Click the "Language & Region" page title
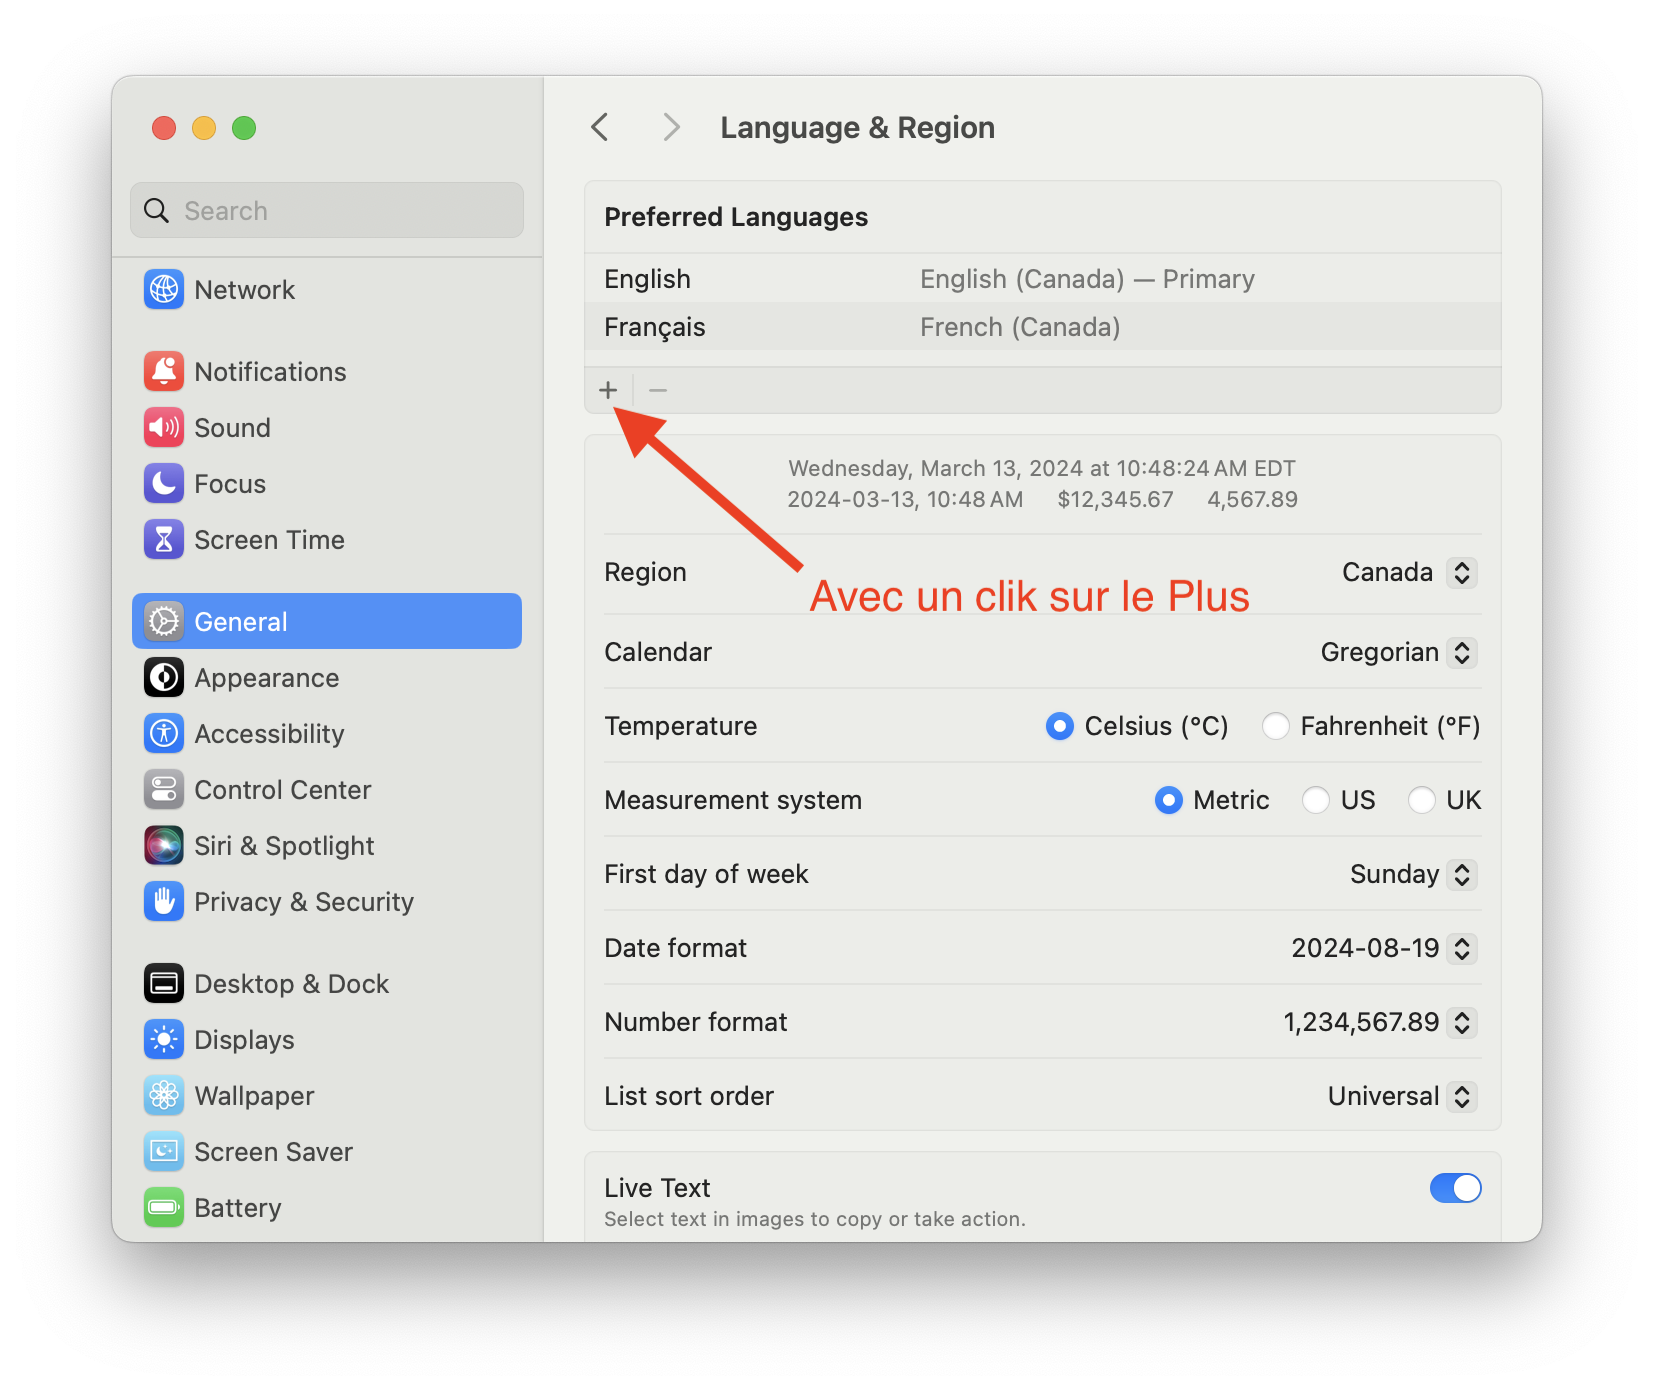Image resolution: width=1654 pixels, height=1390 pixels. click(x=858, y=128)
